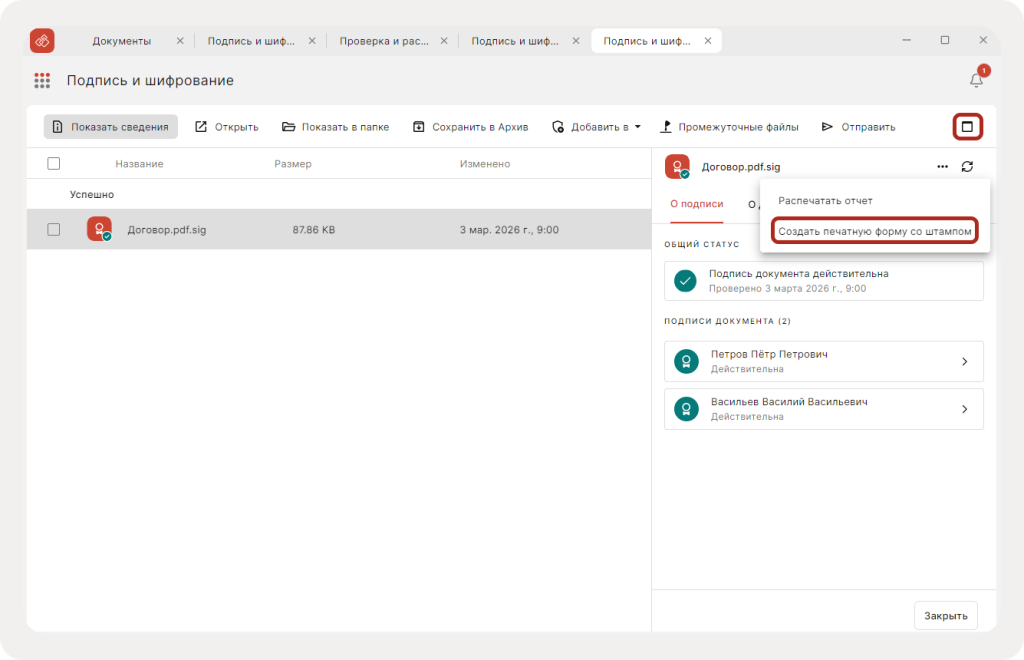Viewport: 1024px width, 660px height.
Task: Select Создать печатную форму со штампом
Action: pyautogui.click(x=875, y=231)
